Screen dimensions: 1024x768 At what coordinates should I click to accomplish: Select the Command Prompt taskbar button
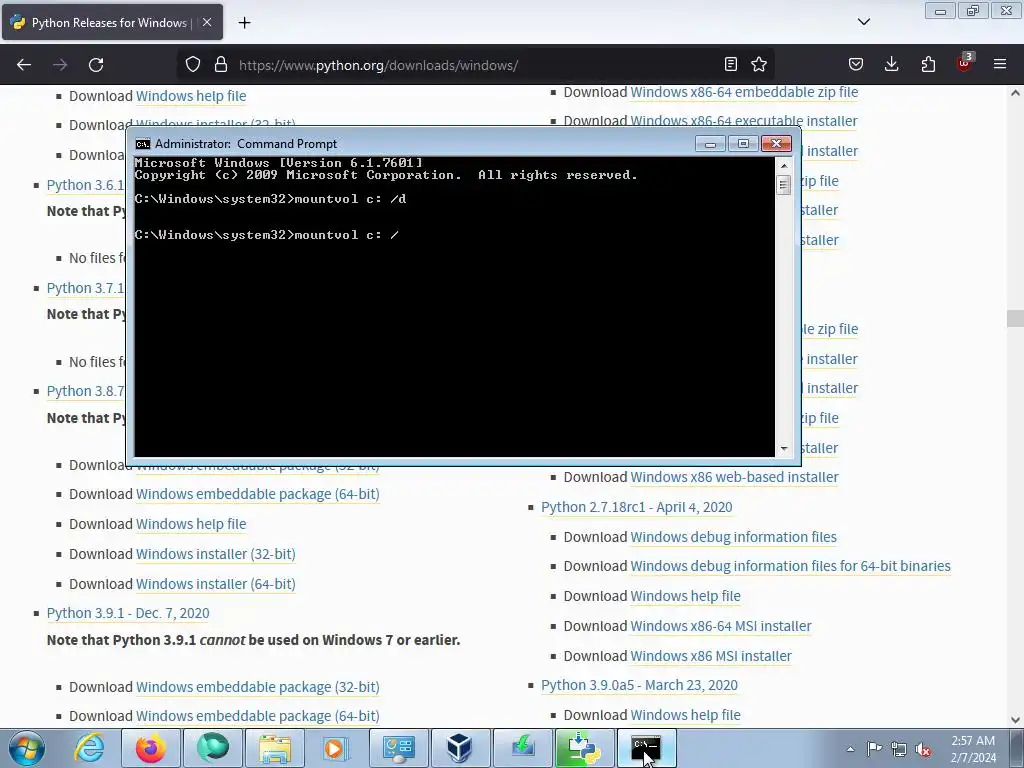click(x=647, y=748)
